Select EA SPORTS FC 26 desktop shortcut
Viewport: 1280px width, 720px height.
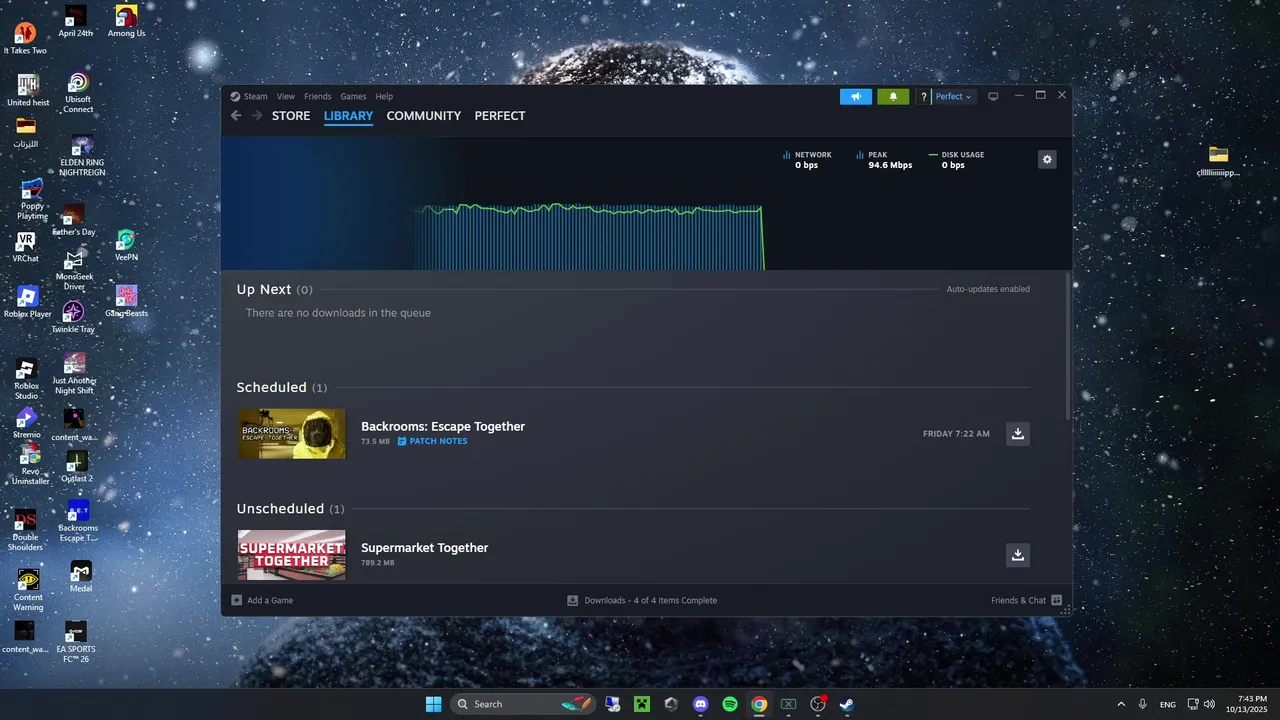pos(75,643)
